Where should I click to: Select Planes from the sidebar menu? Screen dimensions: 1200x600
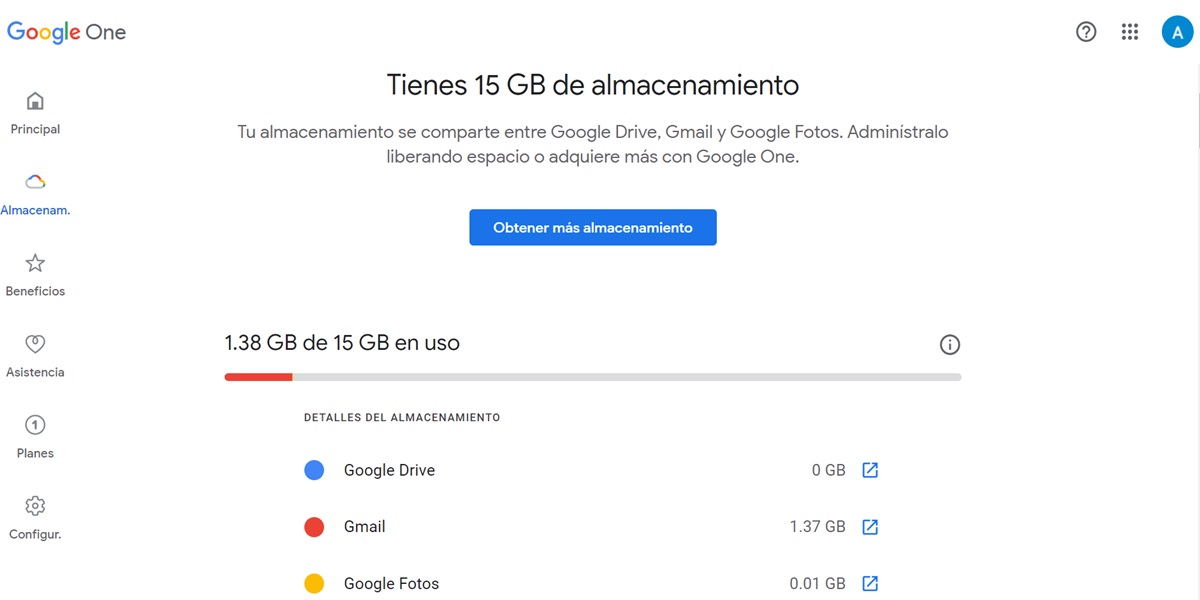pyautogui.click(x=34, y=453)
